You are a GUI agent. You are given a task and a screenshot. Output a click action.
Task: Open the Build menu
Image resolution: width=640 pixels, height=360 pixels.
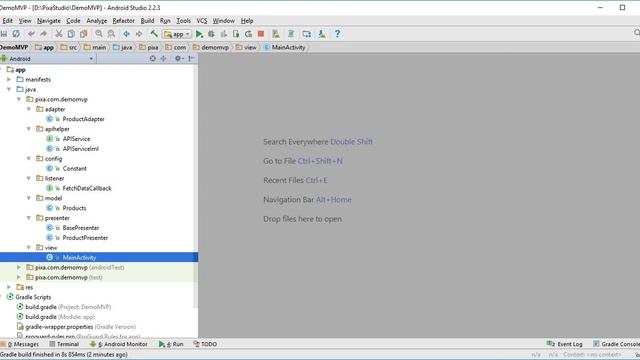click(x=147, y=21)
